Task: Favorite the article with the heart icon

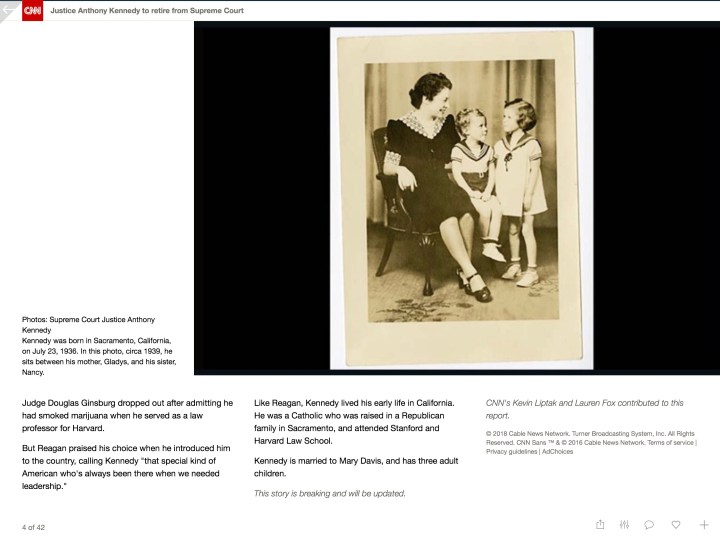Action: point(676,524)
